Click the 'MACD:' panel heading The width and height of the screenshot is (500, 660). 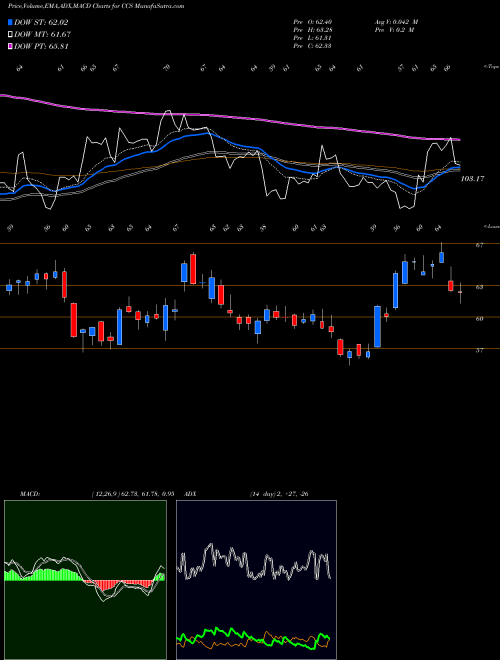pos(30,494)
